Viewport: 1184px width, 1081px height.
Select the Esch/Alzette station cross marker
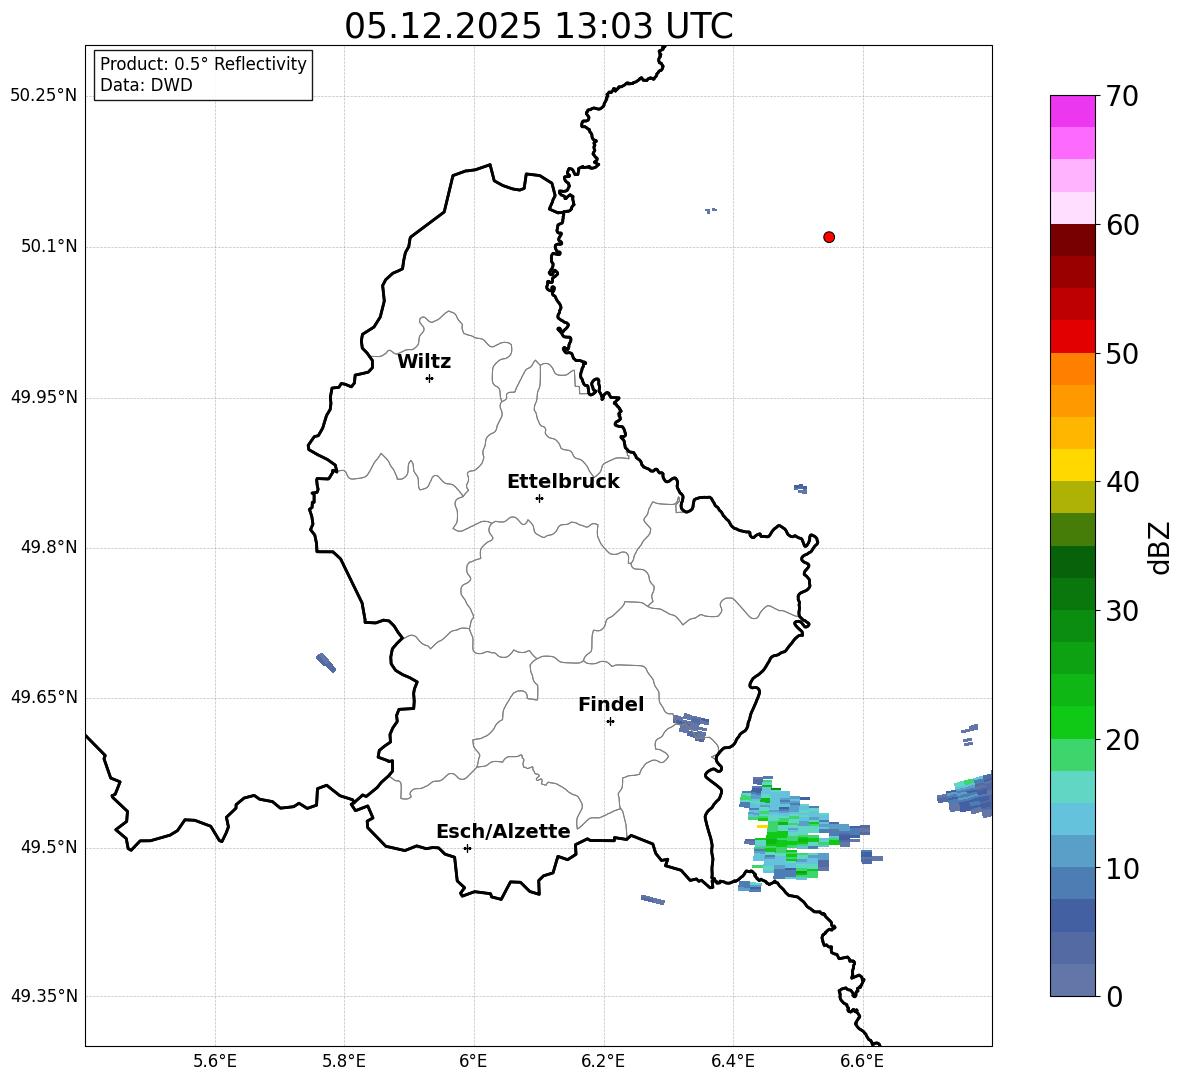click(467, 848)
